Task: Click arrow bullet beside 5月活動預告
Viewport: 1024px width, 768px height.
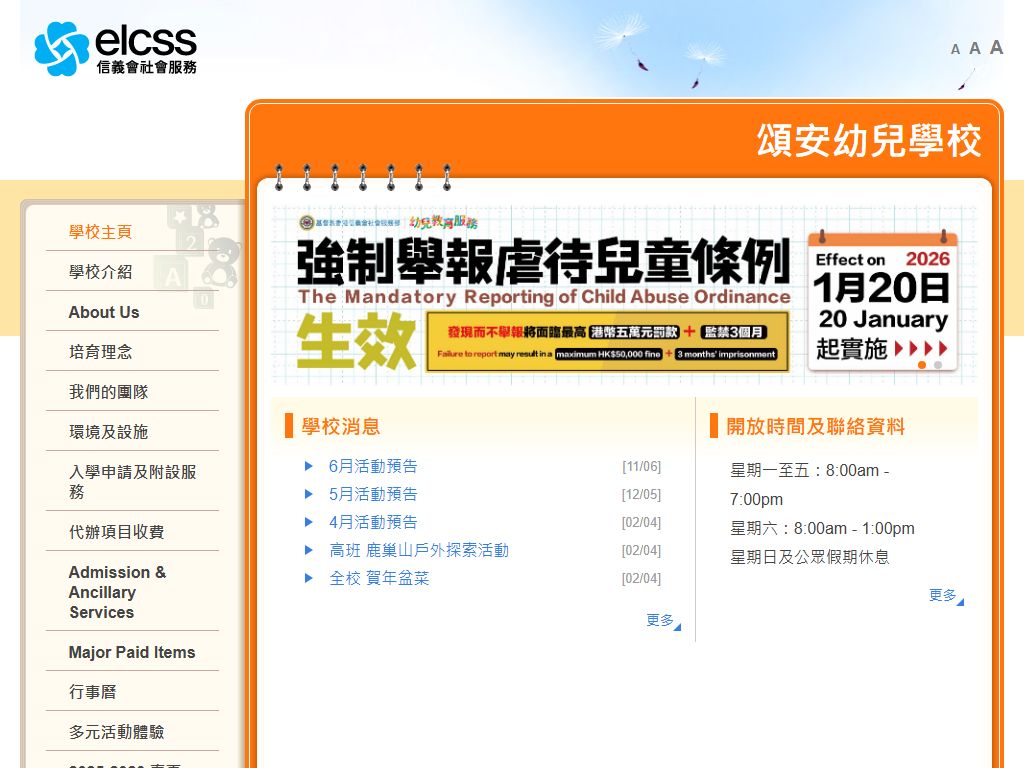Action: [309, 494]
